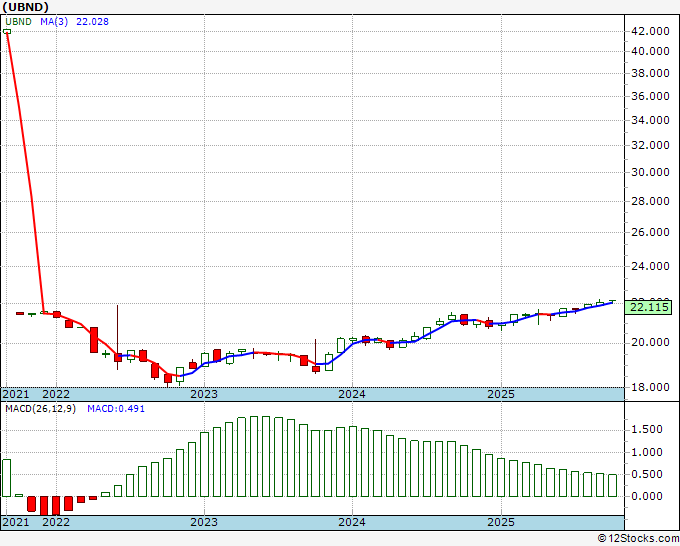Viewport: 680px width, 546px height.
Task: Click the first candle at 42.000
Action: click(7, 31)
